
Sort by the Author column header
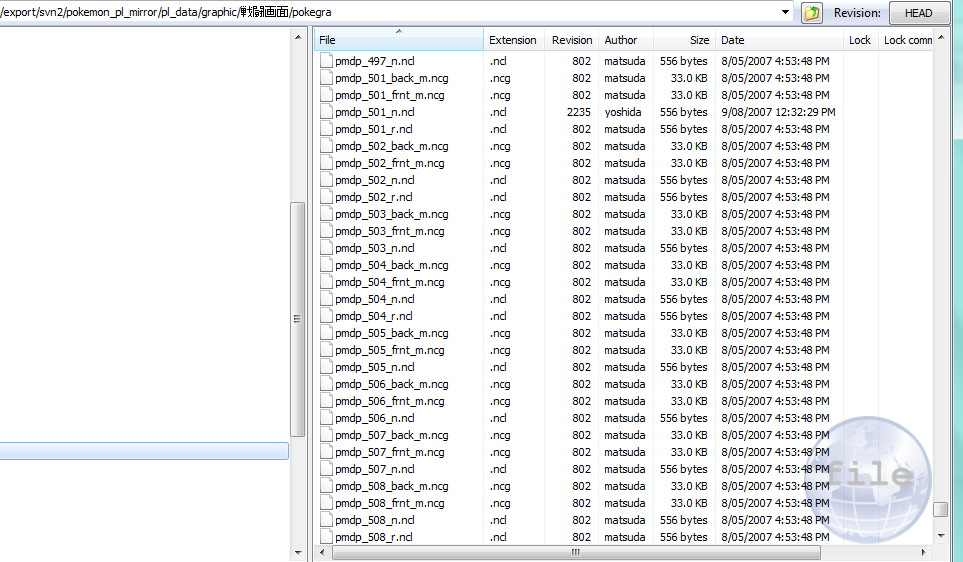(625, 40)
